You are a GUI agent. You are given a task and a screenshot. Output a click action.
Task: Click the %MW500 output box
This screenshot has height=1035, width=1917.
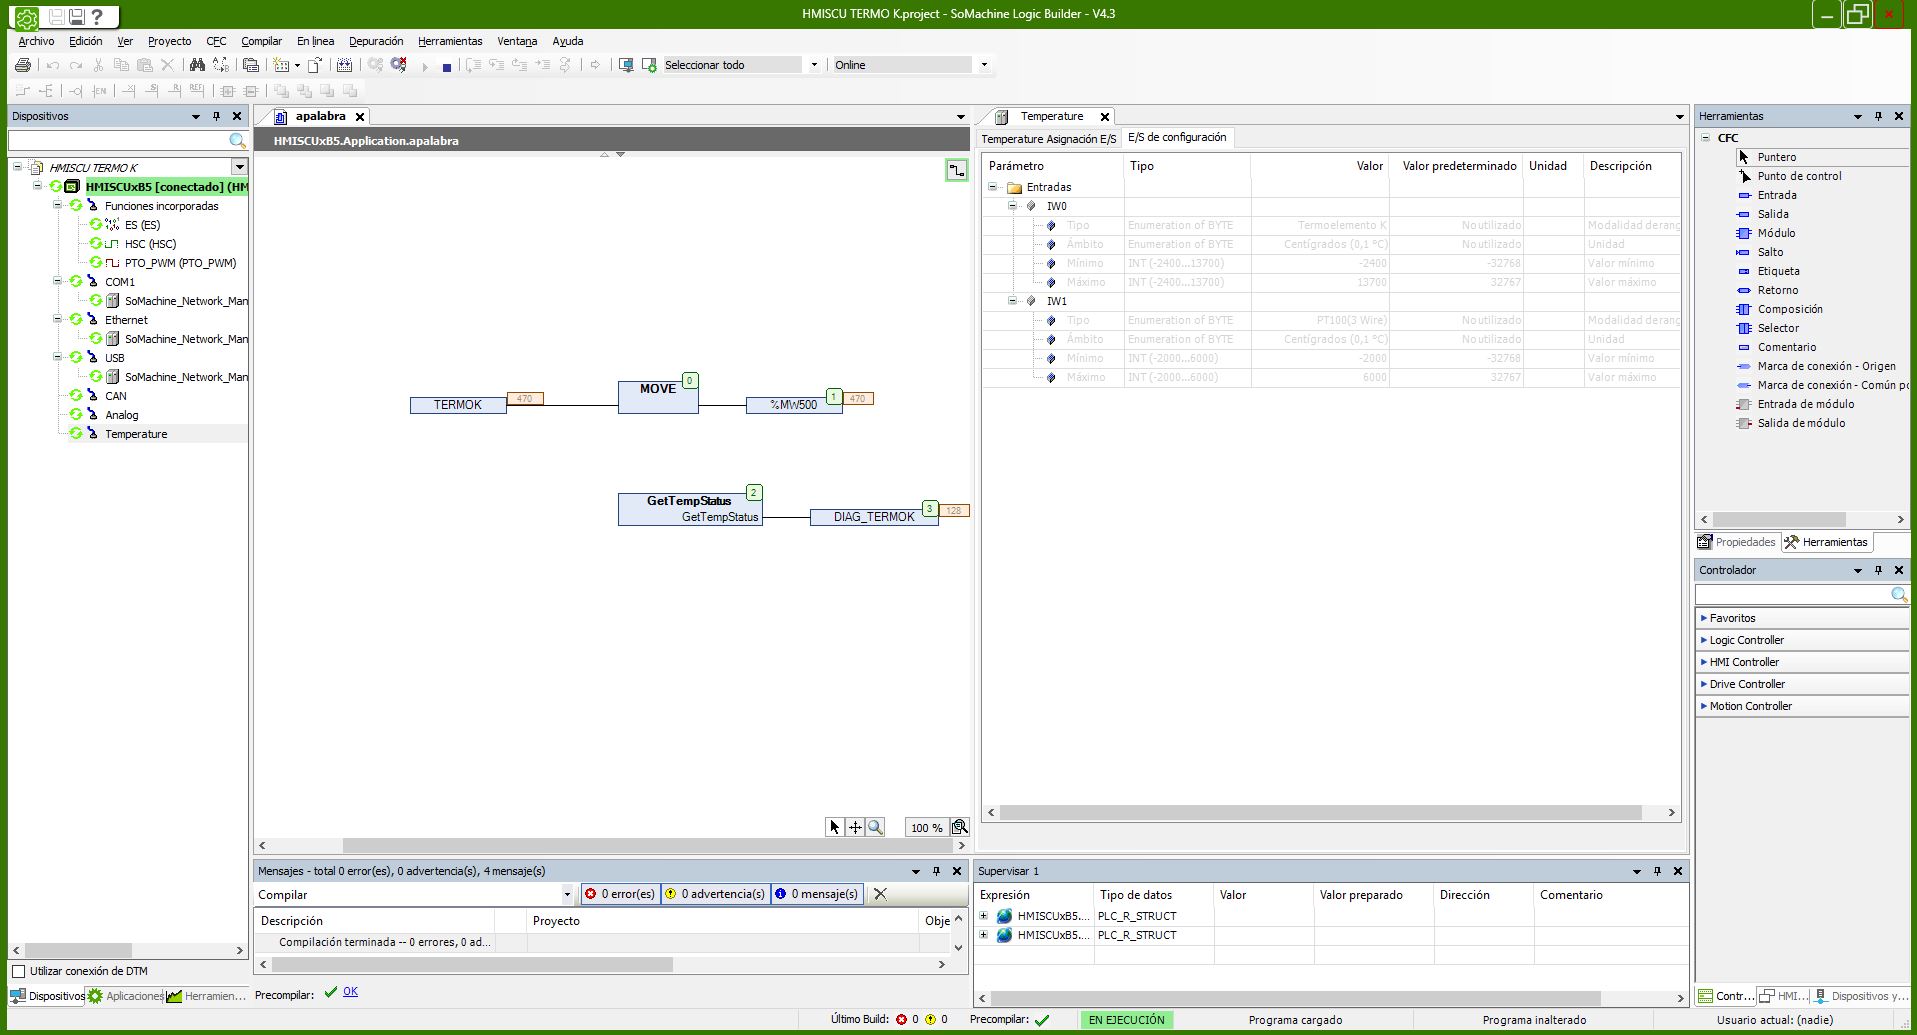tap(794, 405)
